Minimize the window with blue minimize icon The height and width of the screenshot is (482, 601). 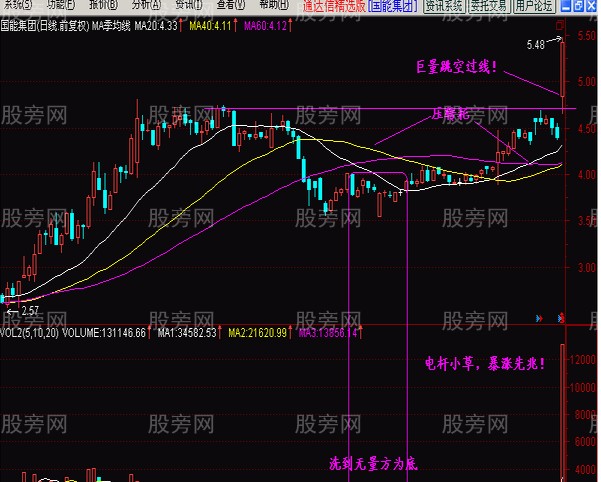pyautogui.click(x=566, y=5)
